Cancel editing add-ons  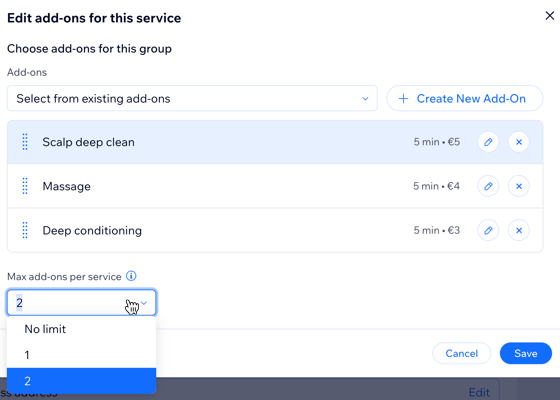[x=461, y=353]
